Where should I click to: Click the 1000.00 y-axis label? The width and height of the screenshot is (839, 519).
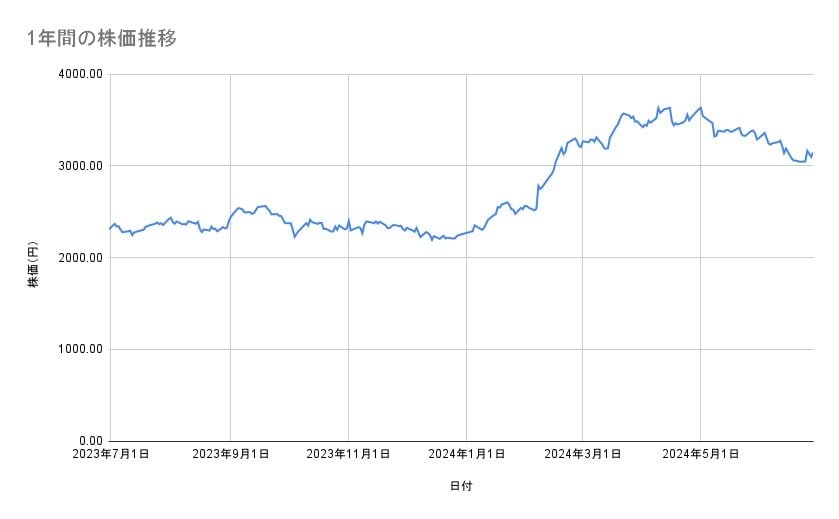[78, 349]
